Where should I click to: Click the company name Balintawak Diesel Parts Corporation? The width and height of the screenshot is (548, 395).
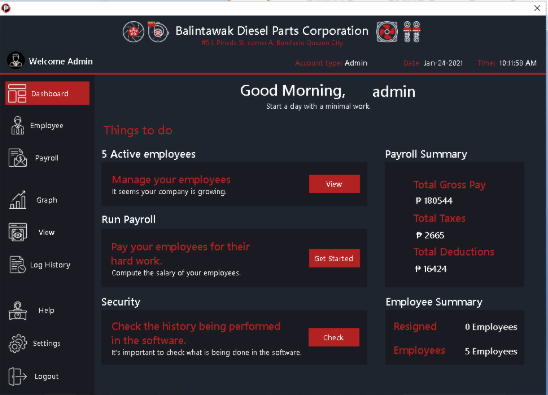click(272, 31)
